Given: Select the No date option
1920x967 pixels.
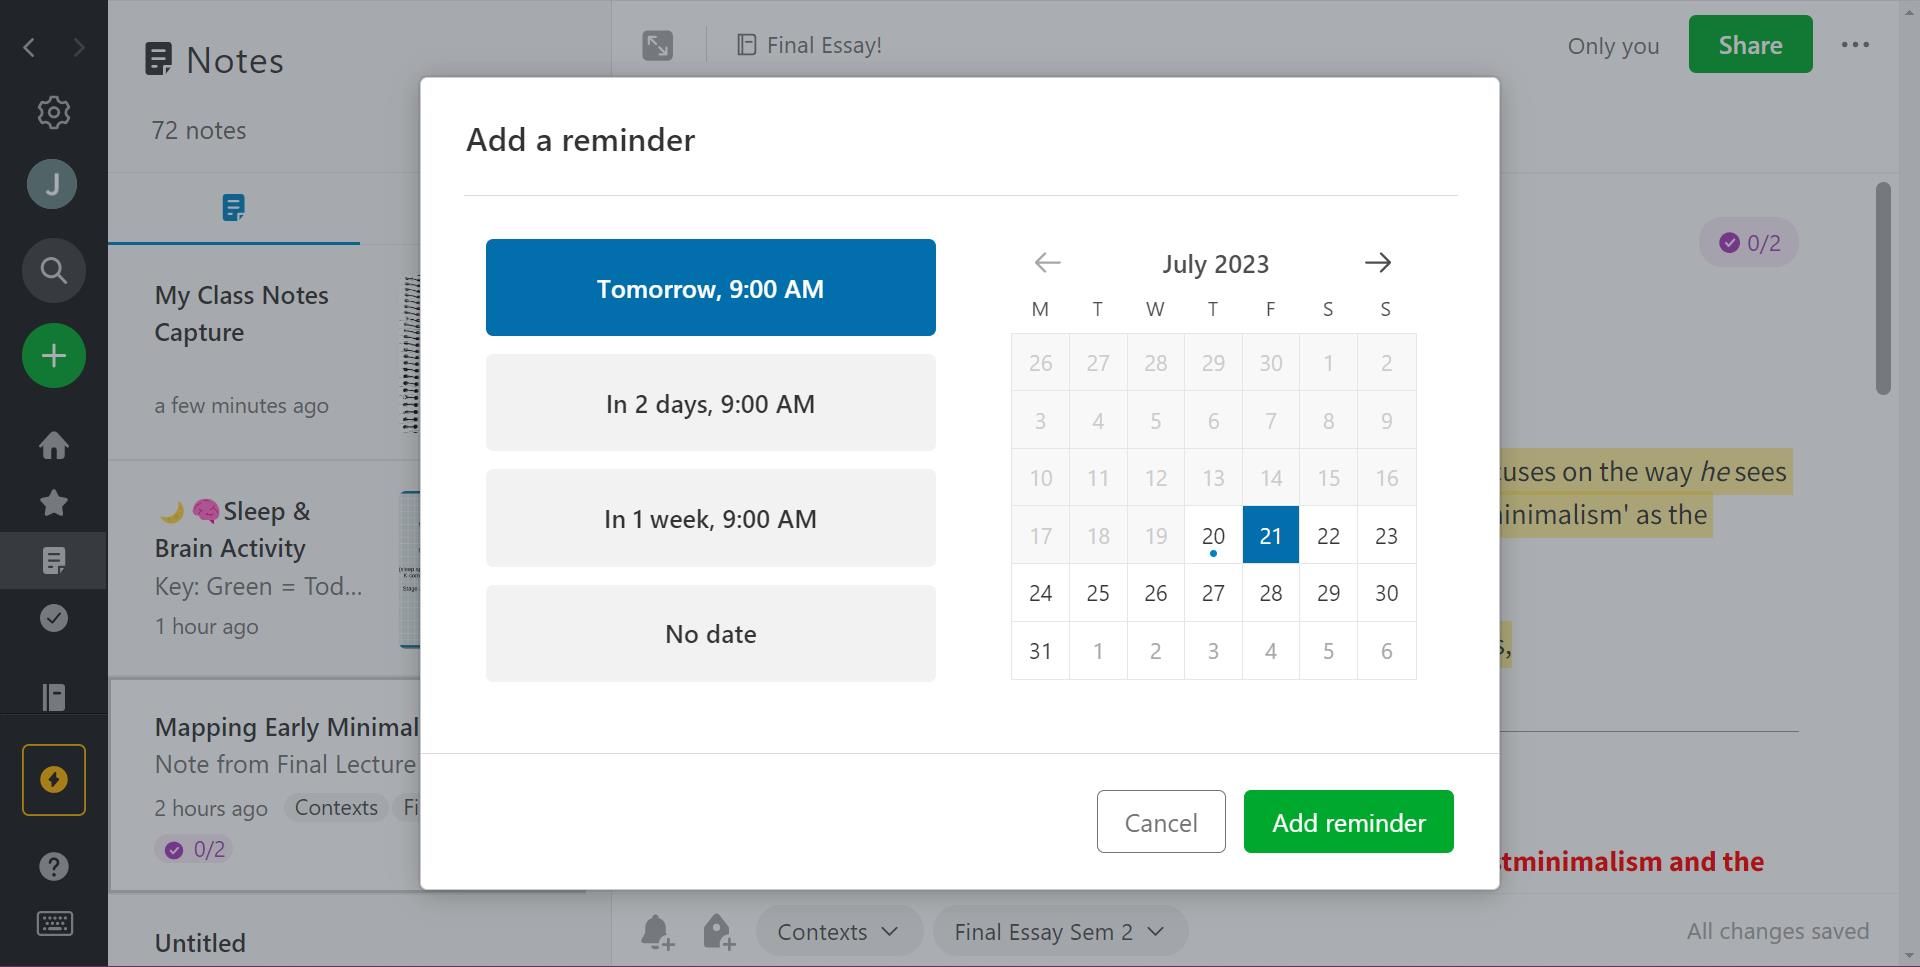Looking at the screenshot, I should click(710, 634).
